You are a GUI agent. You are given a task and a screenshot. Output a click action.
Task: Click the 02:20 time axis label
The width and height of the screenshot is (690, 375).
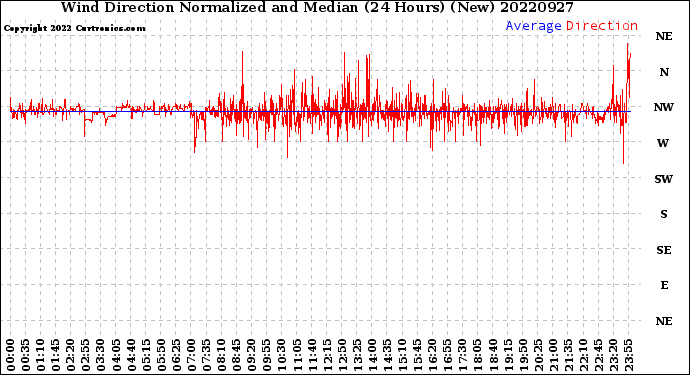[x=71, y=355]
